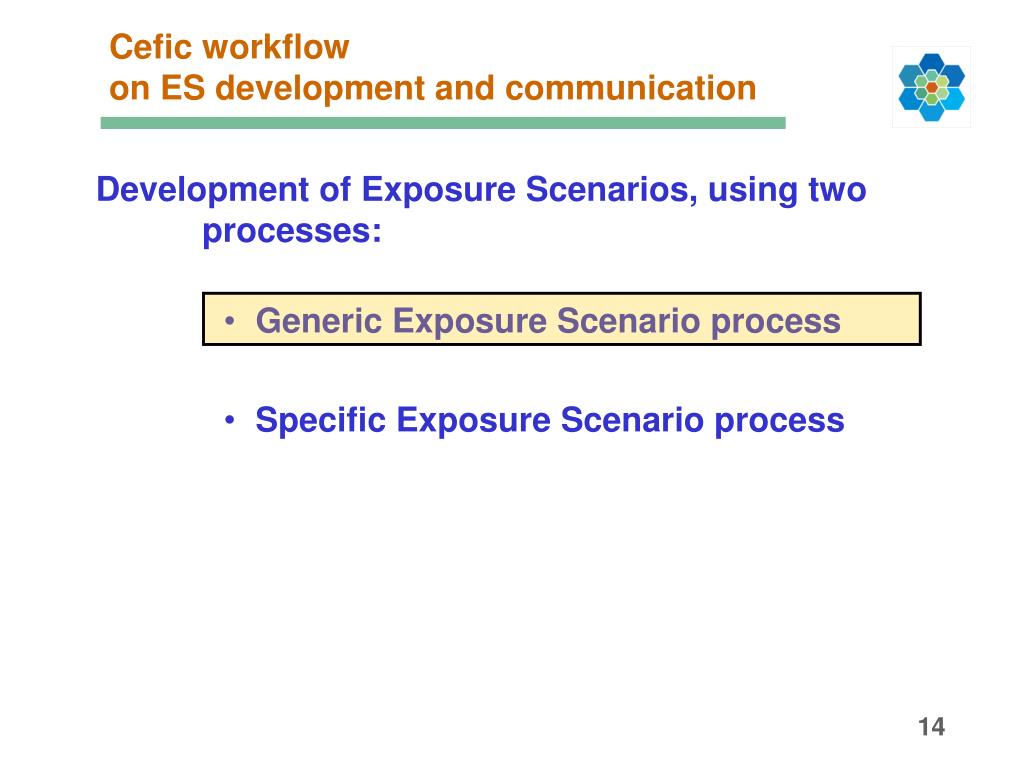Select the yellow highlighted box

[562, 319]
